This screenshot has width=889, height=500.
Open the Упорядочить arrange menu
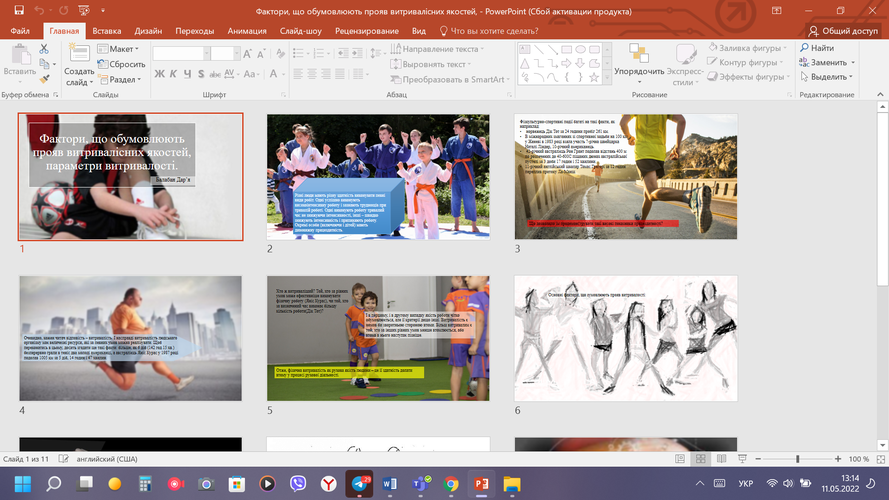[639, 63]
